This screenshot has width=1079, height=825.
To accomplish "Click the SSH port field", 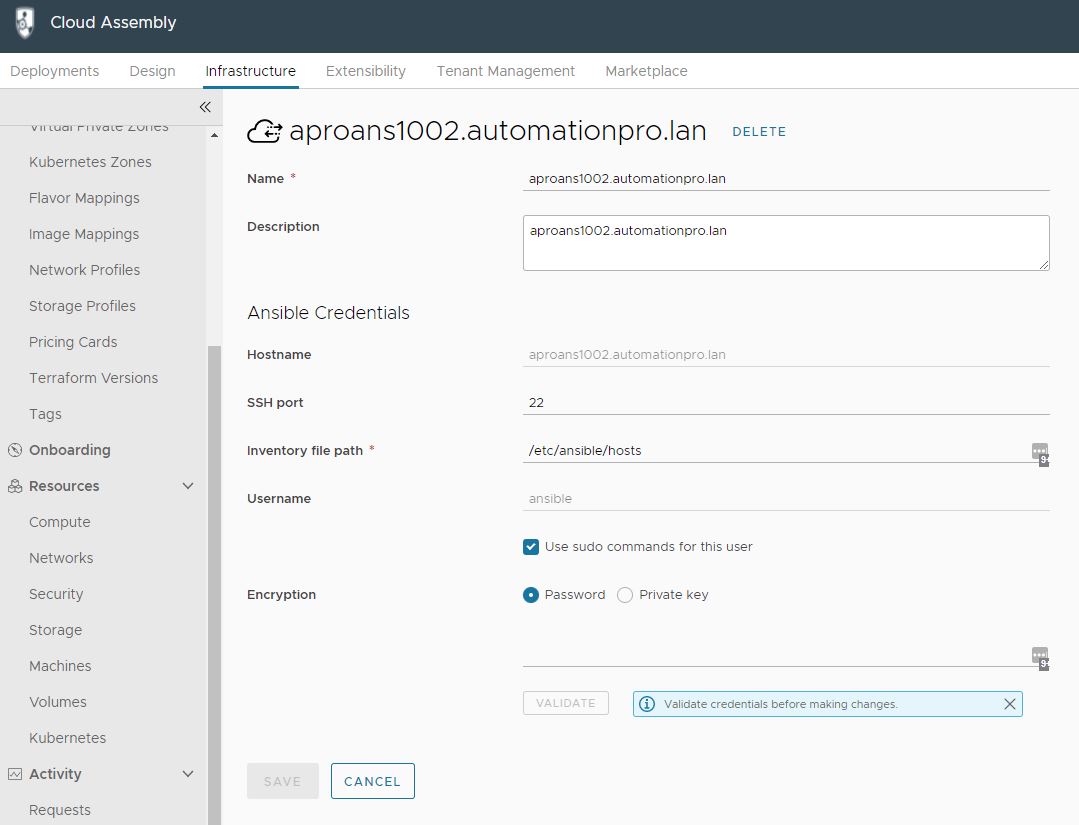I will coord(786,403).
